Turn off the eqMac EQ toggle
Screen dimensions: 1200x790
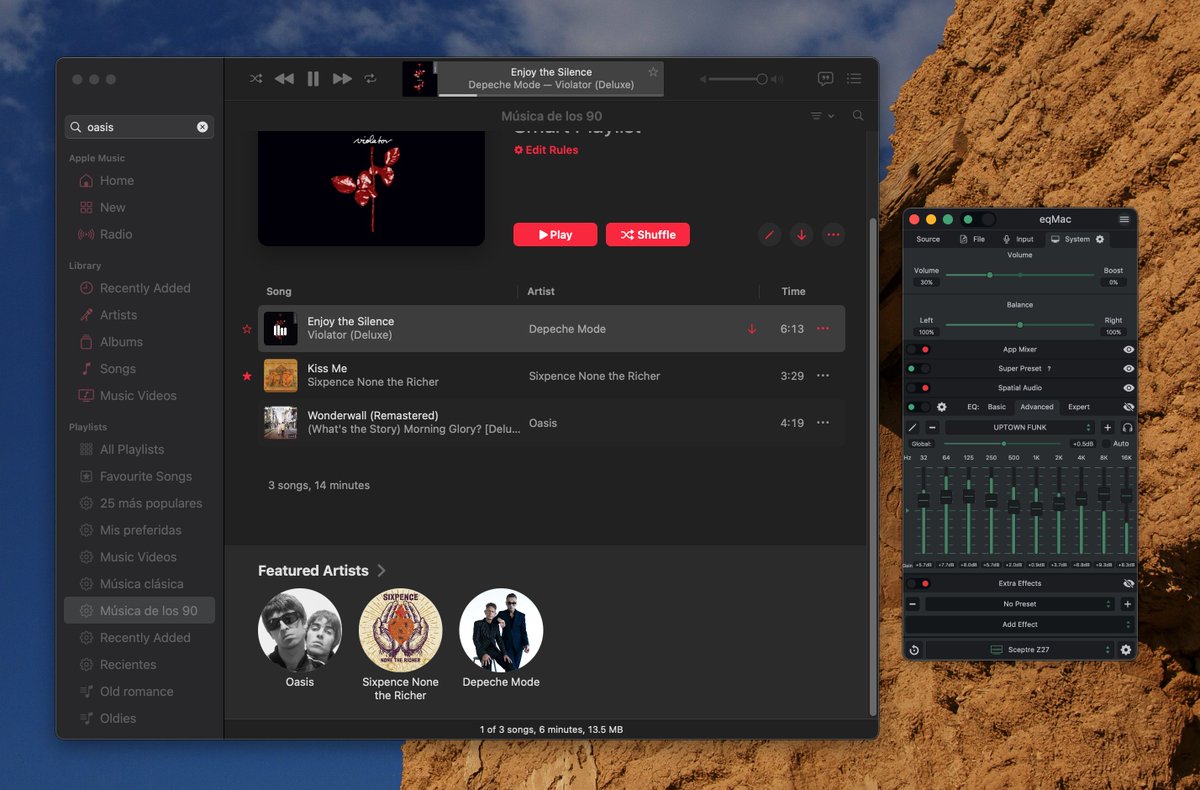coord(919,407)
